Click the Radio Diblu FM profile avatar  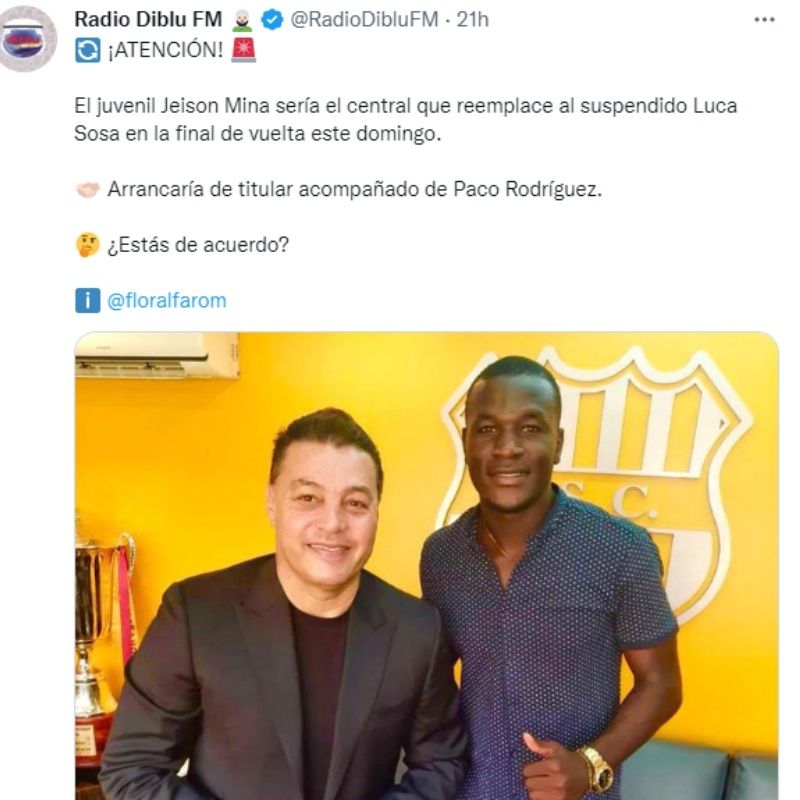pyautogui.click(x=28, y=39)
